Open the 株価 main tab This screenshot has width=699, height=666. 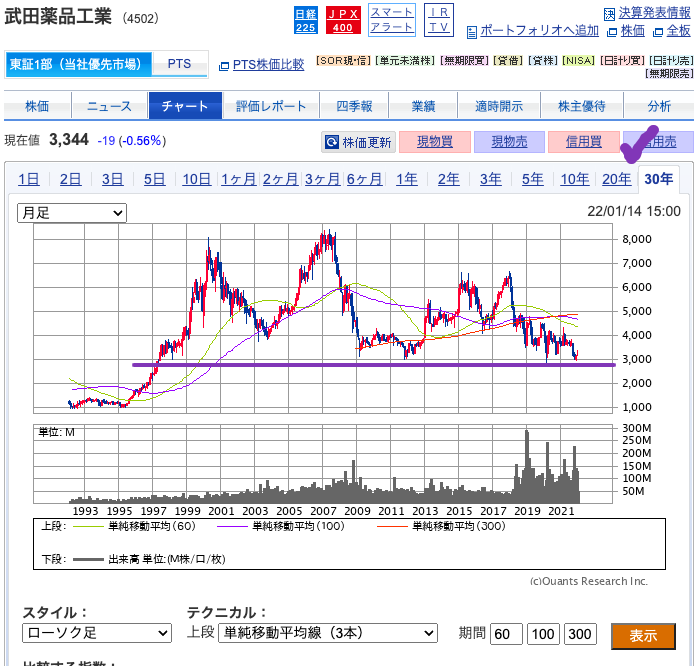pyautogui.click(x=37, y=106)
